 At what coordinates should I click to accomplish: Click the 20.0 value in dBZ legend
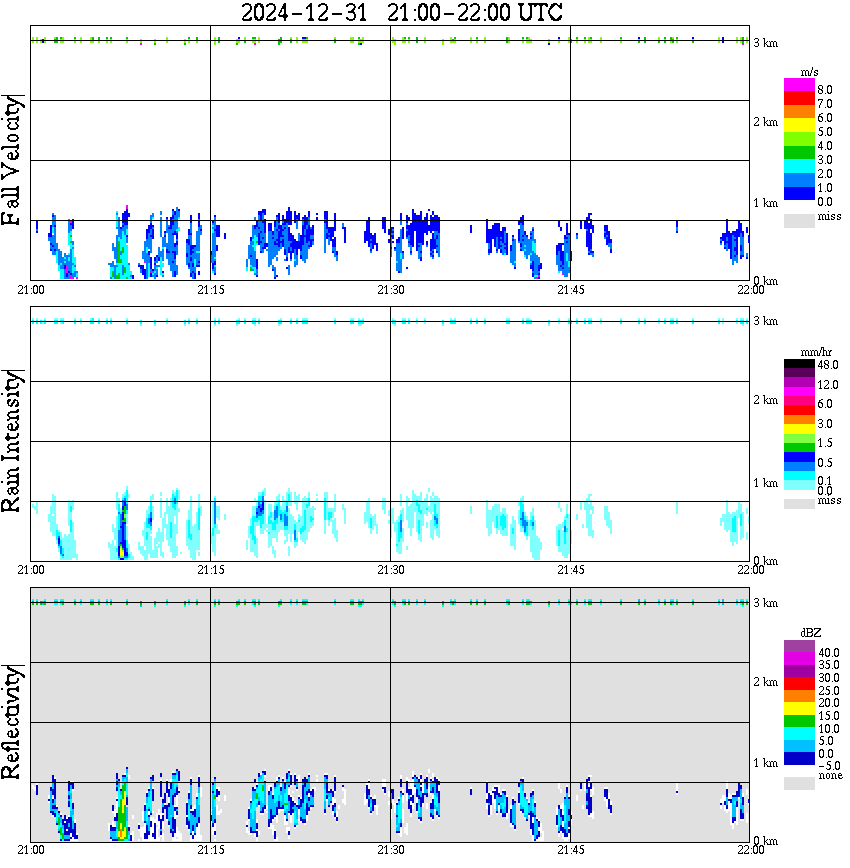tap(829, 703)
